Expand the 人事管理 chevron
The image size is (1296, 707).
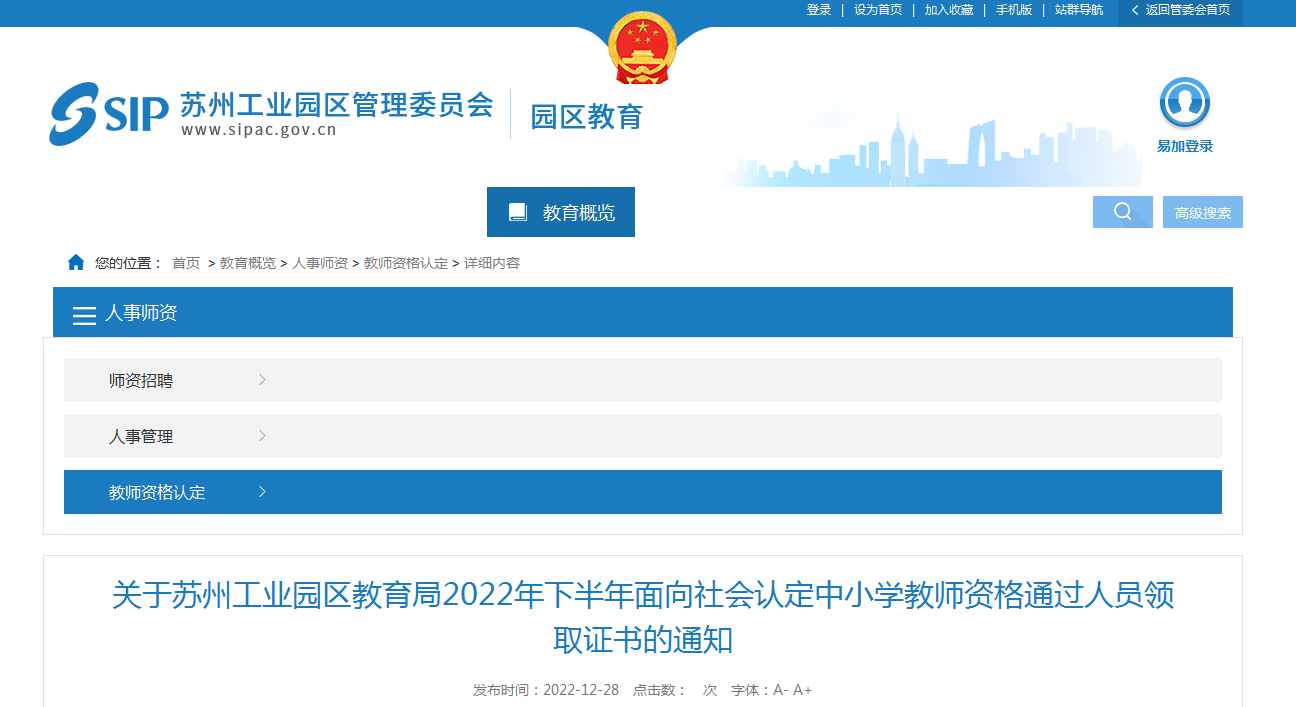coord(262,436)
